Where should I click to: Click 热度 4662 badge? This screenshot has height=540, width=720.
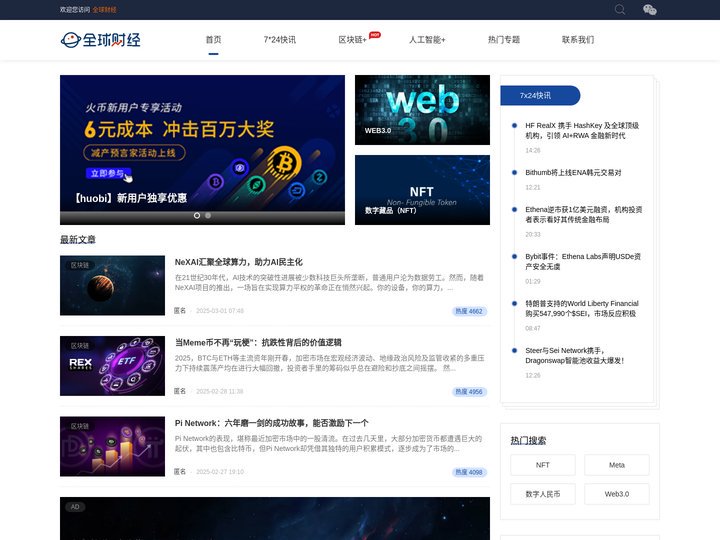pyautogui.click(x=469, y=311)
